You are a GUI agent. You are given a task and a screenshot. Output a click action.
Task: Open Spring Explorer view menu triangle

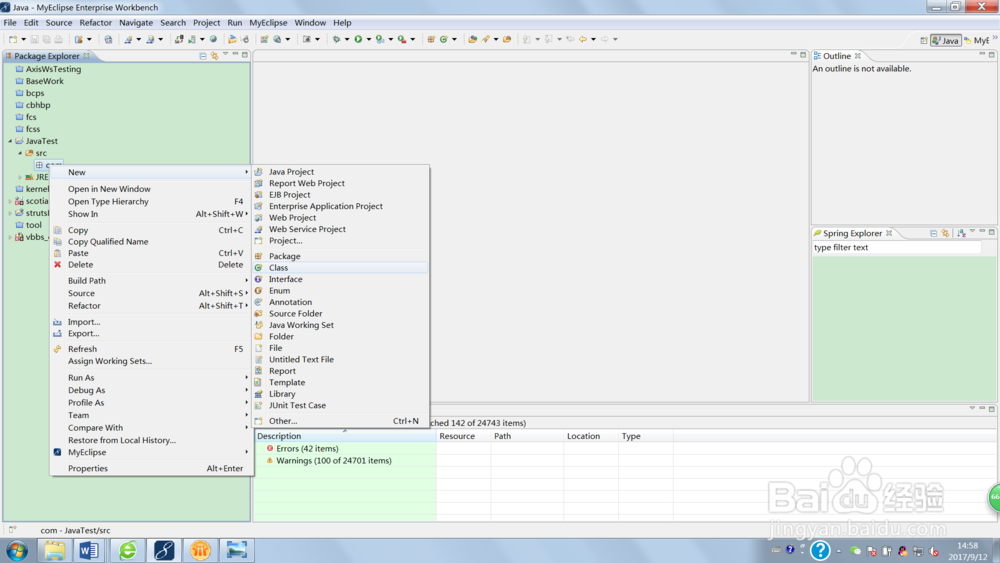point(973,232)
